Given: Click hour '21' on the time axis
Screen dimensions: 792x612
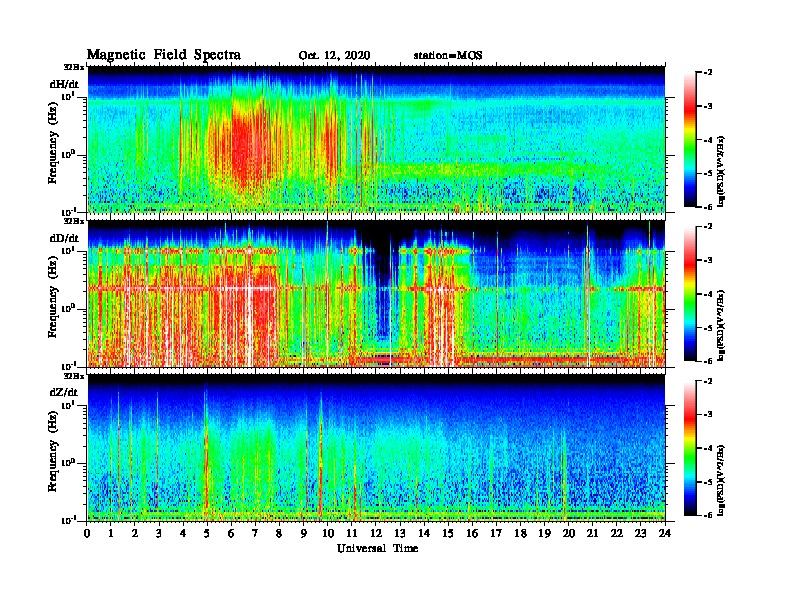Looking at the screenshot, I should [x=593, y=533].
